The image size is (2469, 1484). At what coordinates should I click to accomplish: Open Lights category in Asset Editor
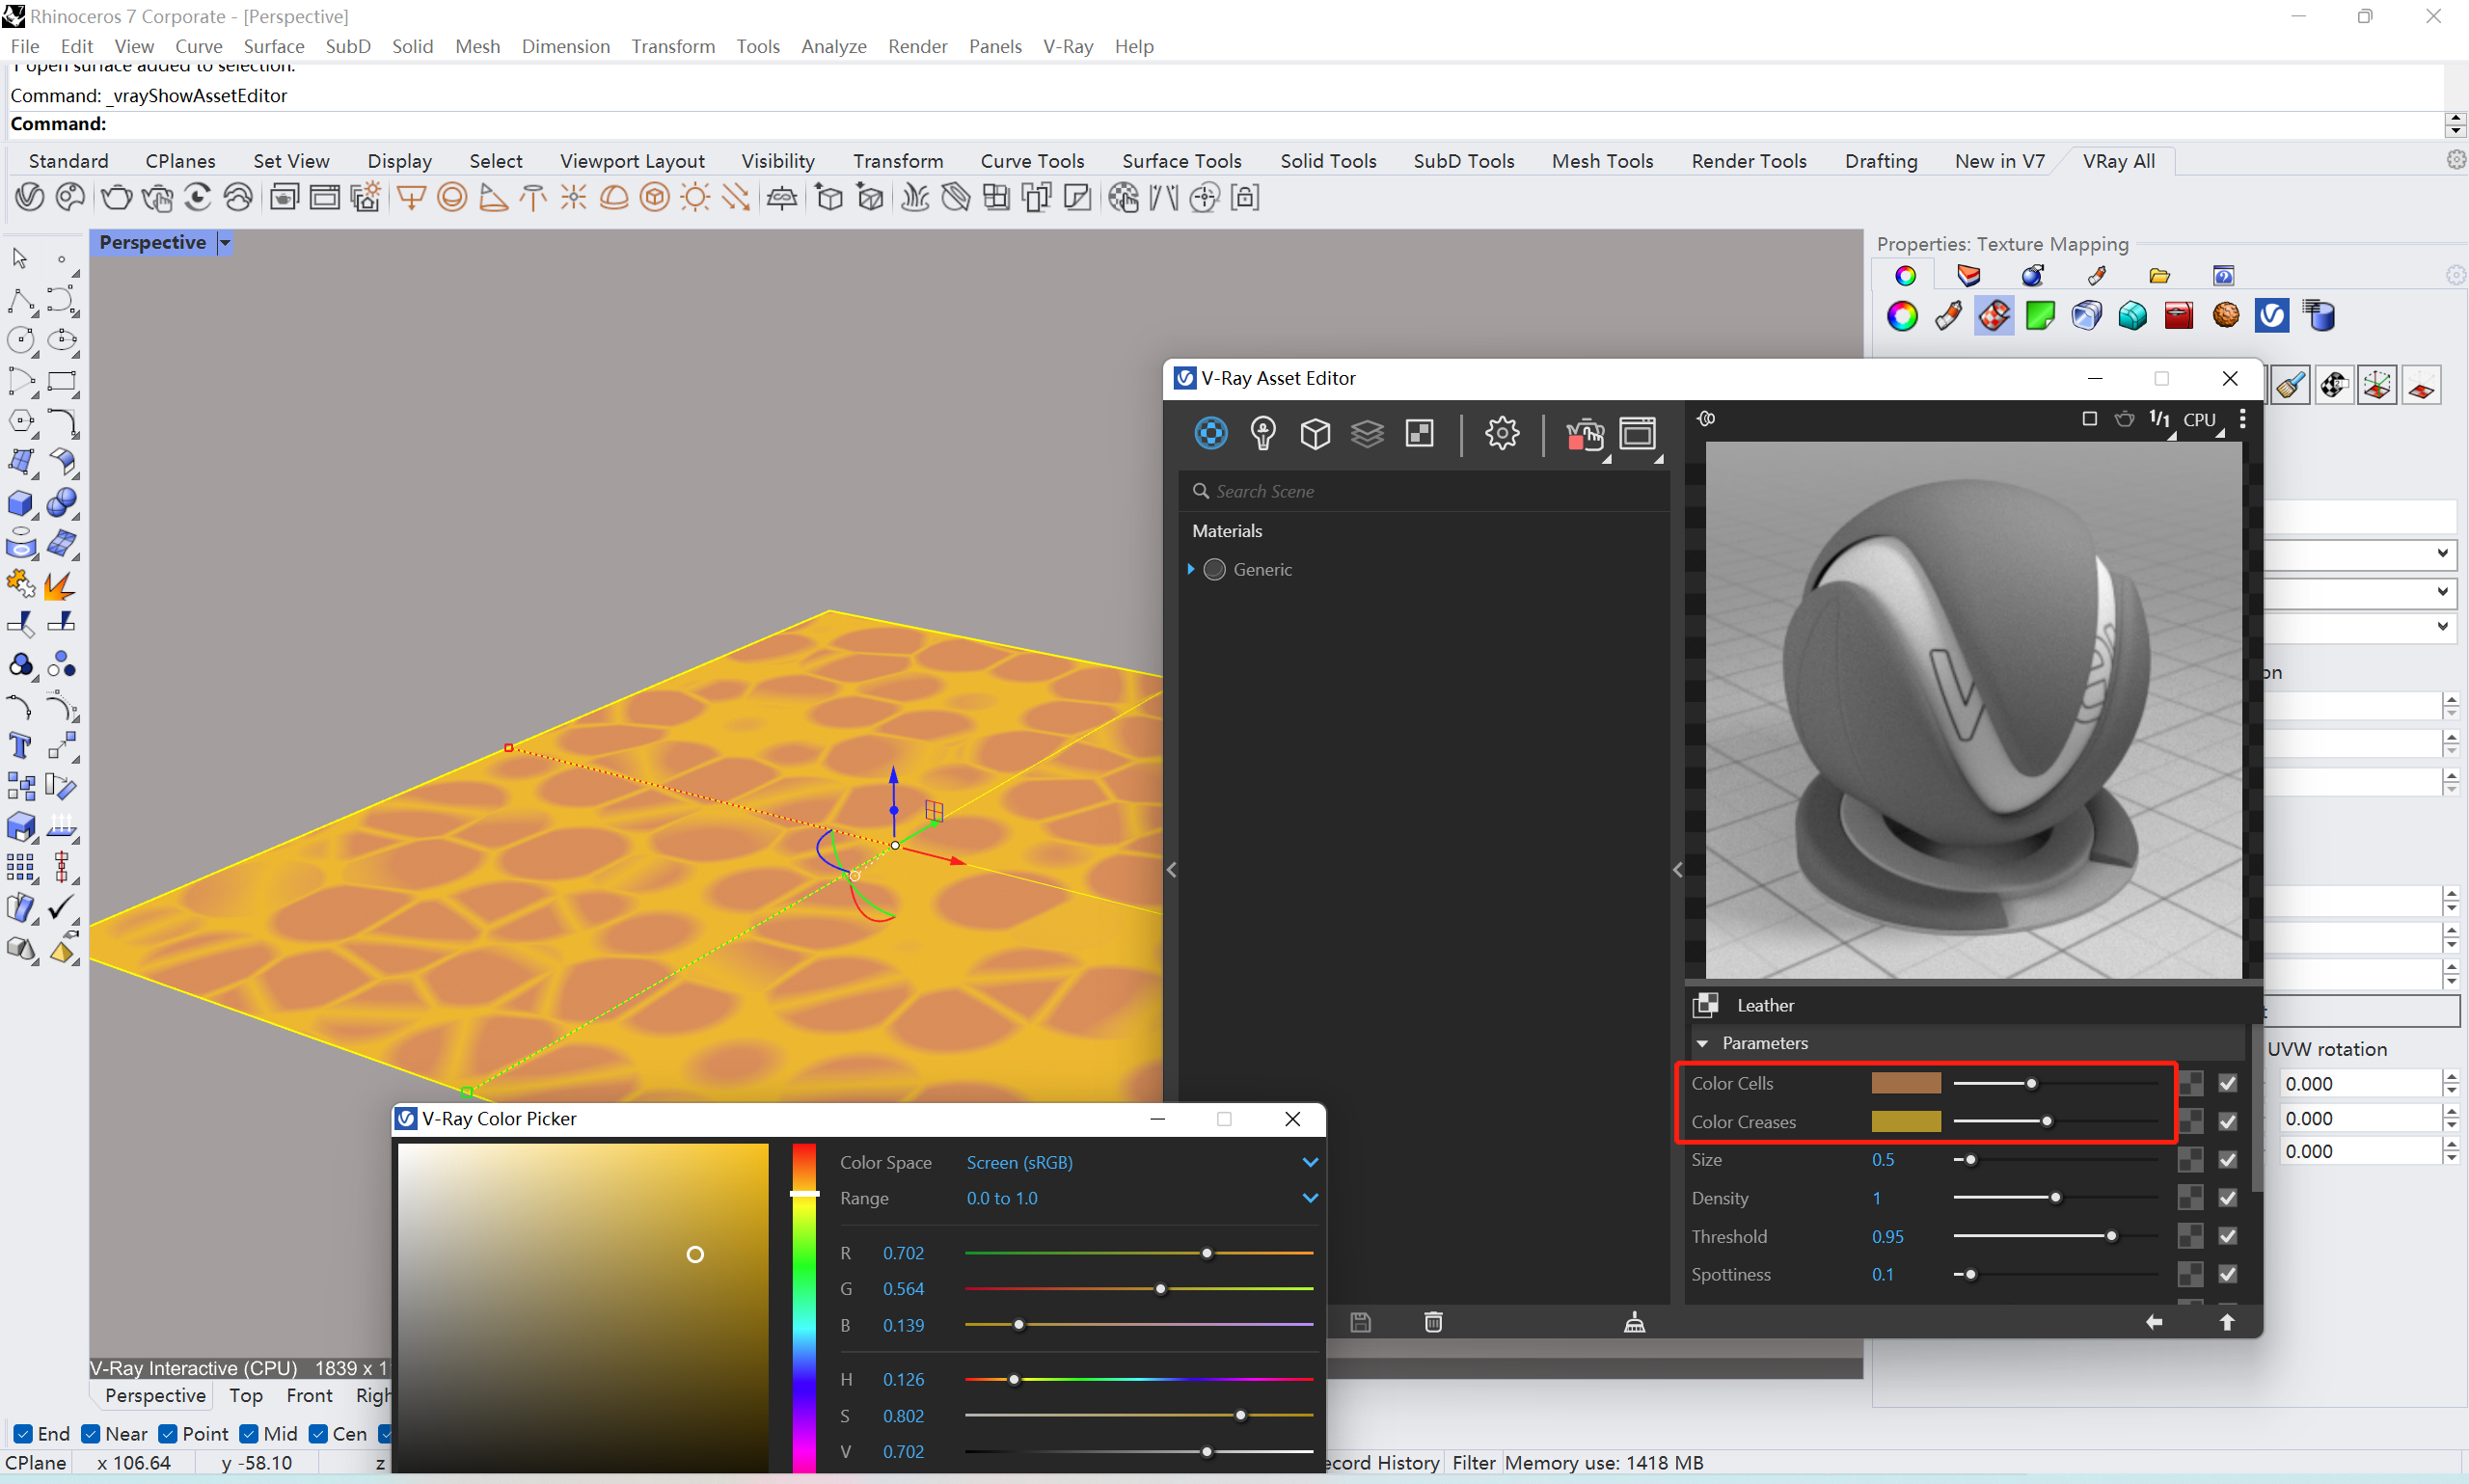click(1263, 434)
